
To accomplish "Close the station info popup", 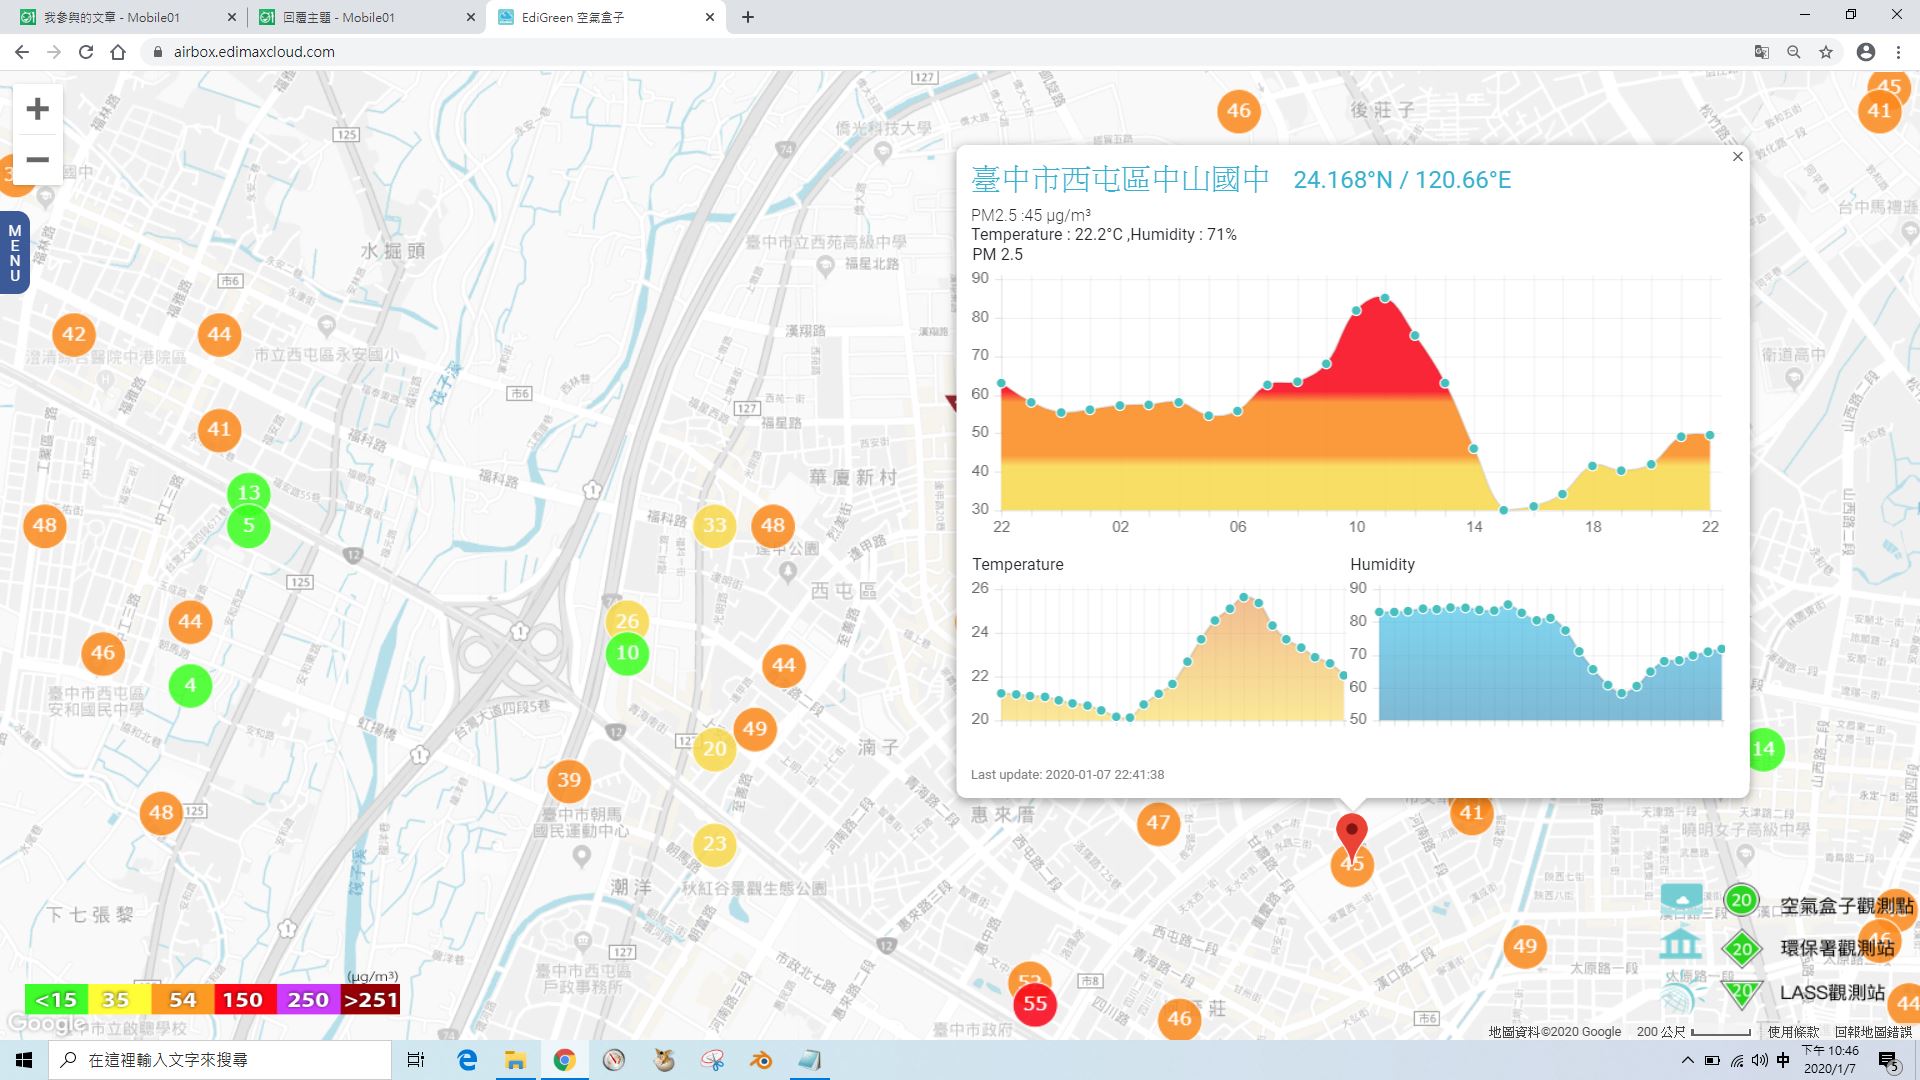I will [1737, 157].
